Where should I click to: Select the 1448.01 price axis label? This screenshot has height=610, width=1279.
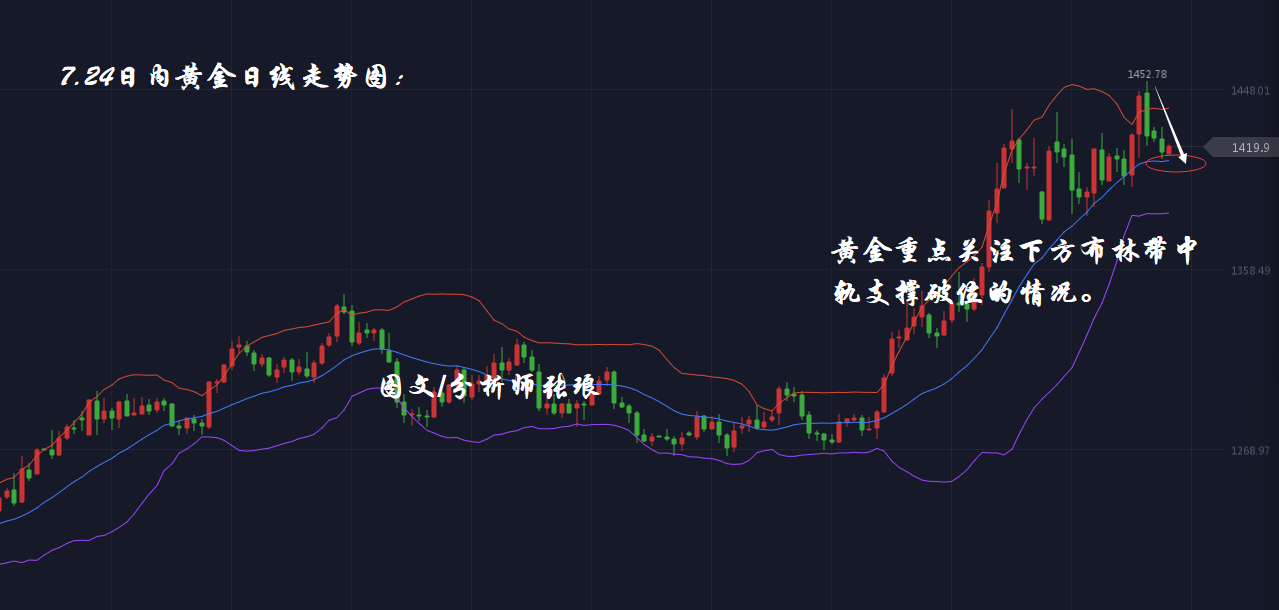[x=1250, y=91]
